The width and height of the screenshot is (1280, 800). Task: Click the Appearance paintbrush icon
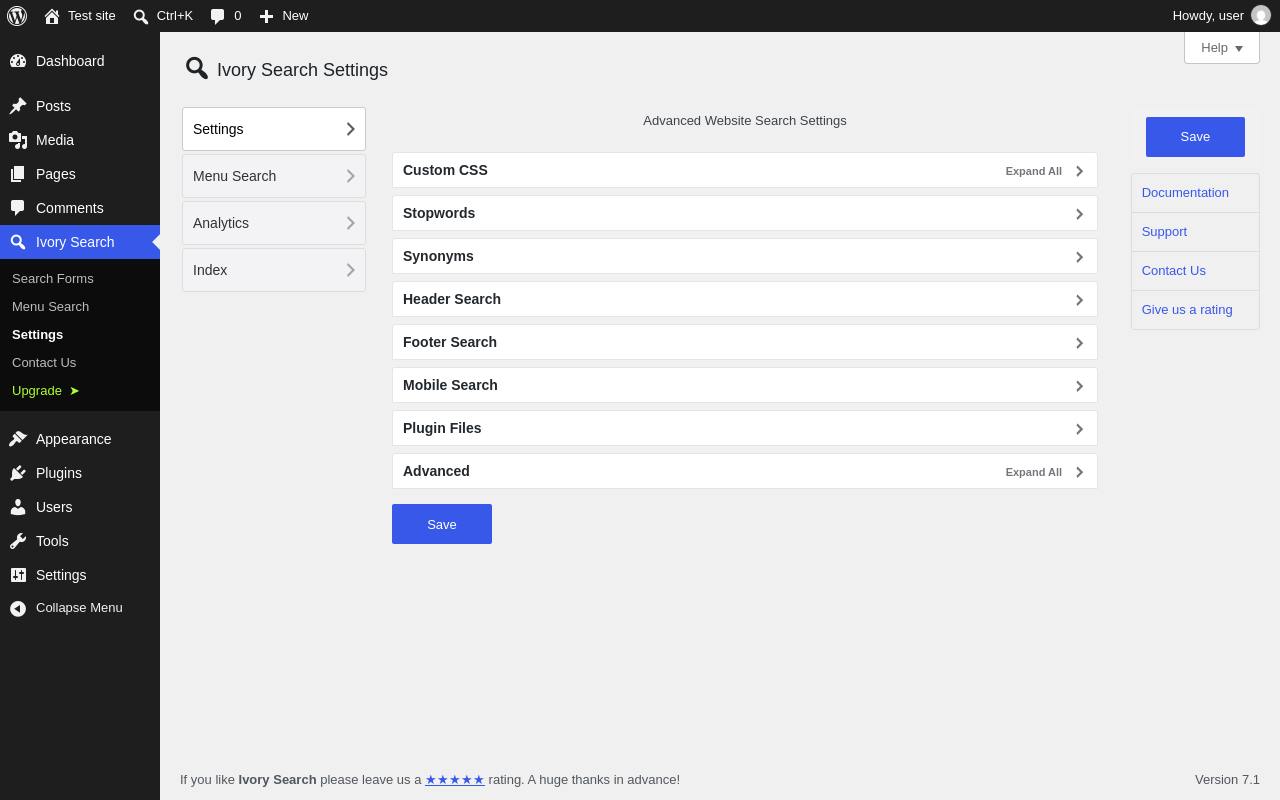tap(18, 439)
